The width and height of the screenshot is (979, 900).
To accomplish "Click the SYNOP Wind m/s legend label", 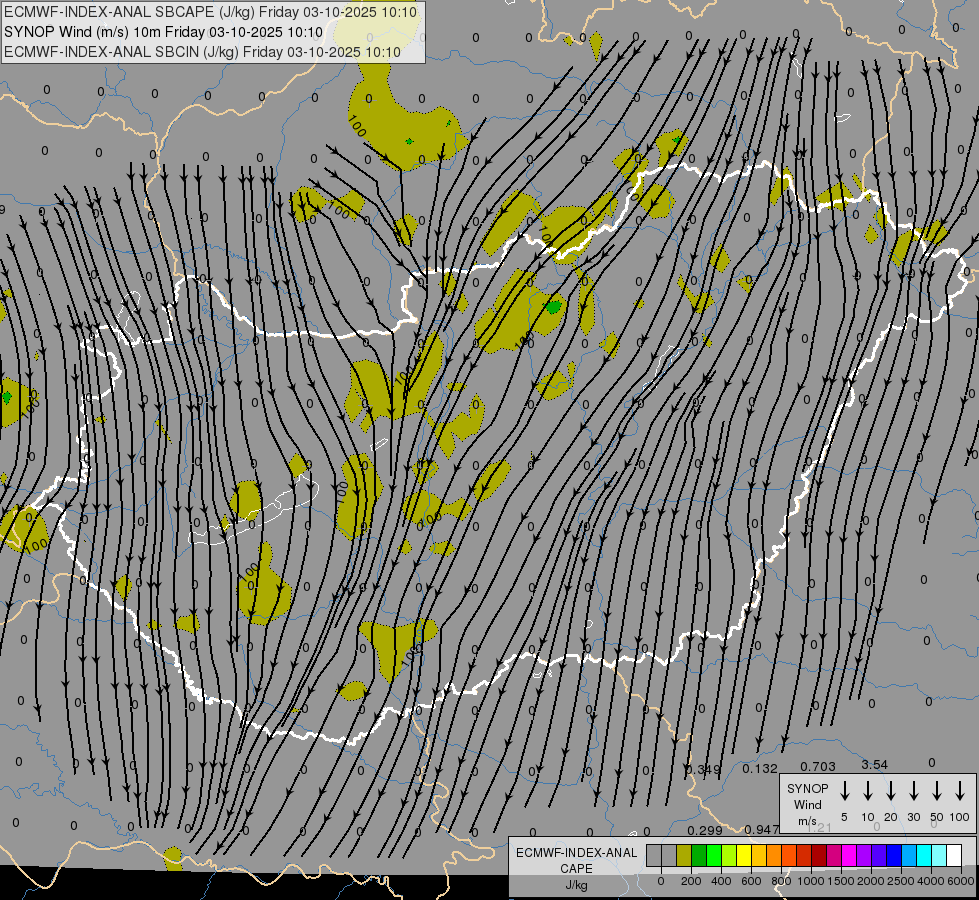I will 807,804.
